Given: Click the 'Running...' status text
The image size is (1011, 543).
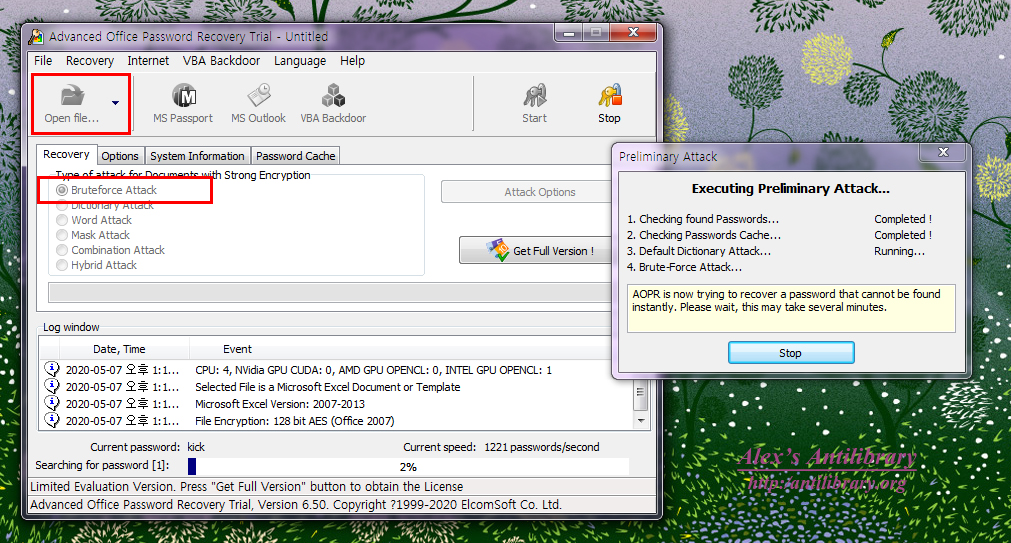Looking at the screenshot, I should (899, 252).
